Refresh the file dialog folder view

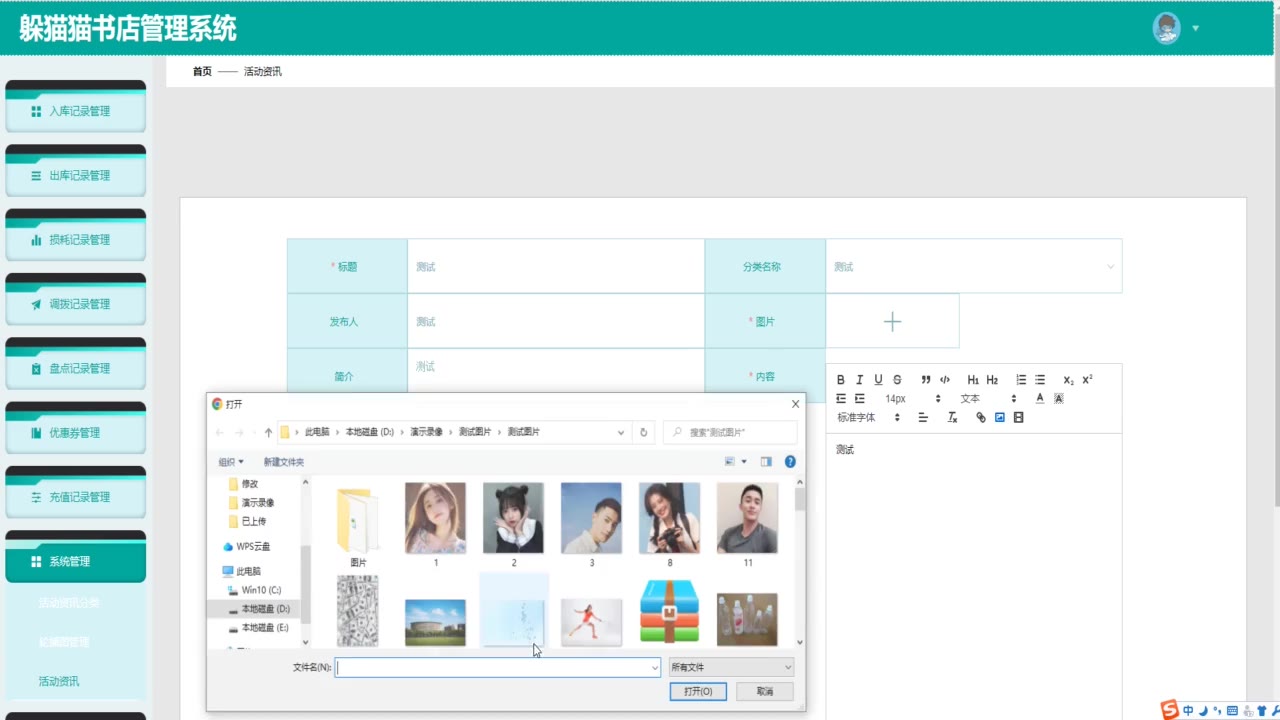[x=644, y=432]
